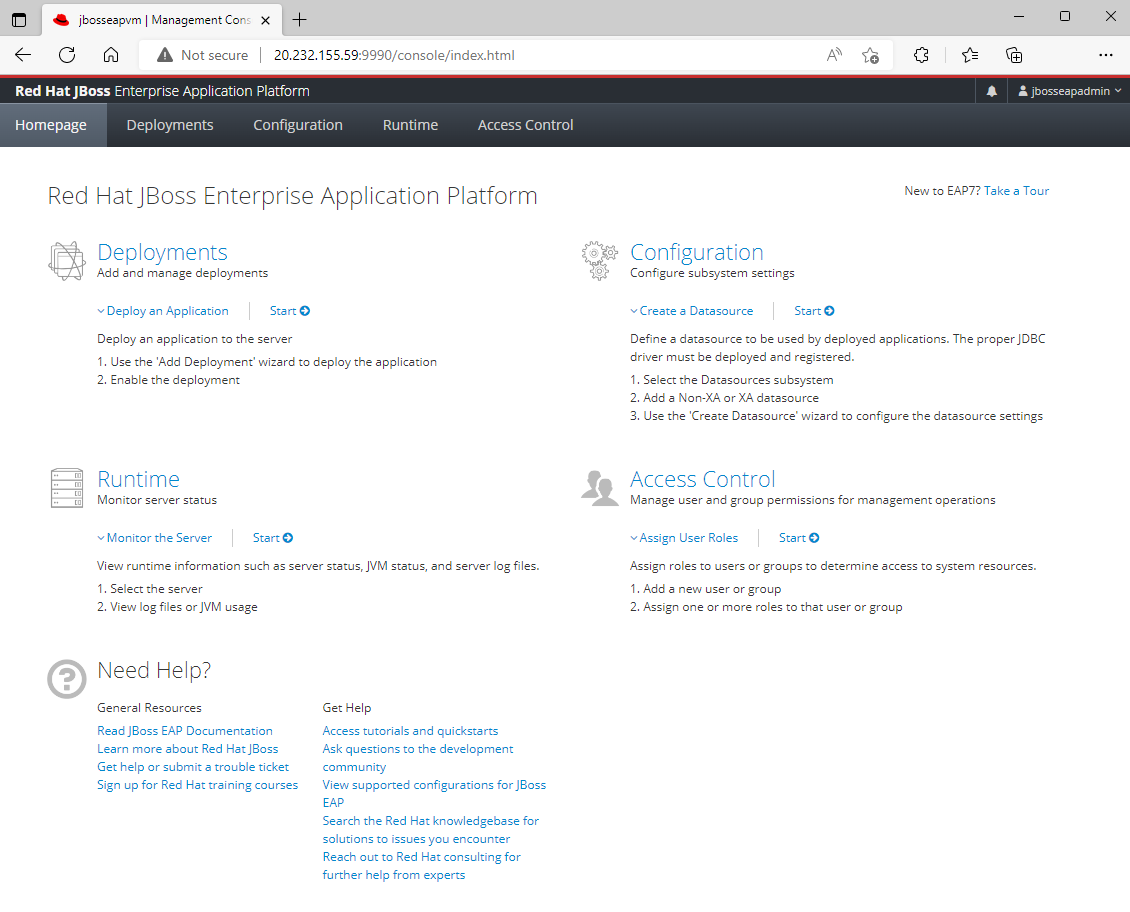Start the Create a Datasource task
1130x912 pixels.
814,310
